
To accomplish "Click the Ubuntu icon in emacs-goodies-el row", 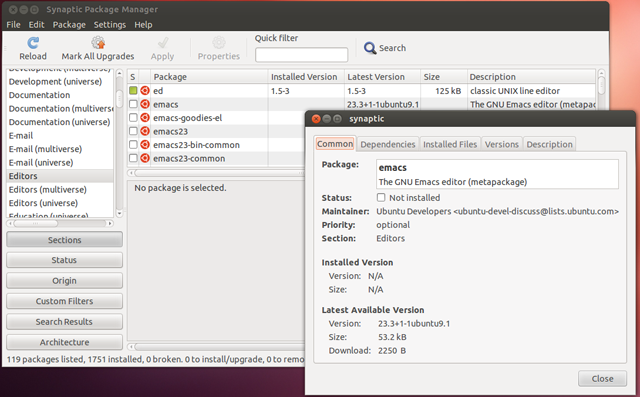I will coord(145,118).
